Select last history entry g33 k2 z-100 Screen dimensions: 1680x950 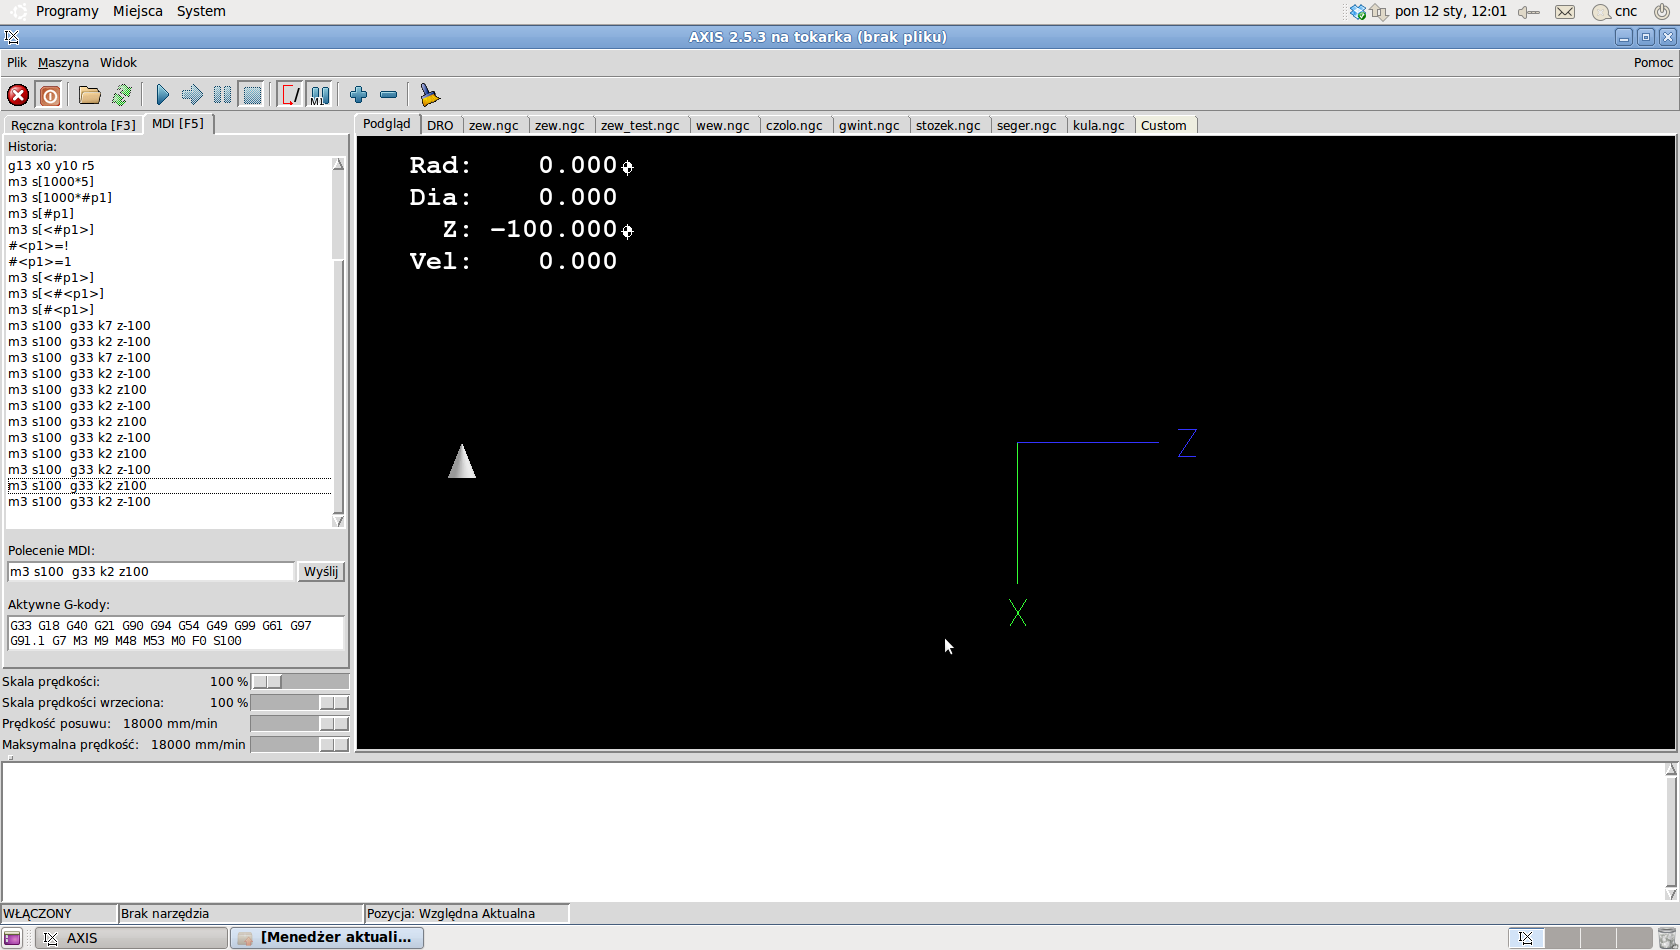79,502
